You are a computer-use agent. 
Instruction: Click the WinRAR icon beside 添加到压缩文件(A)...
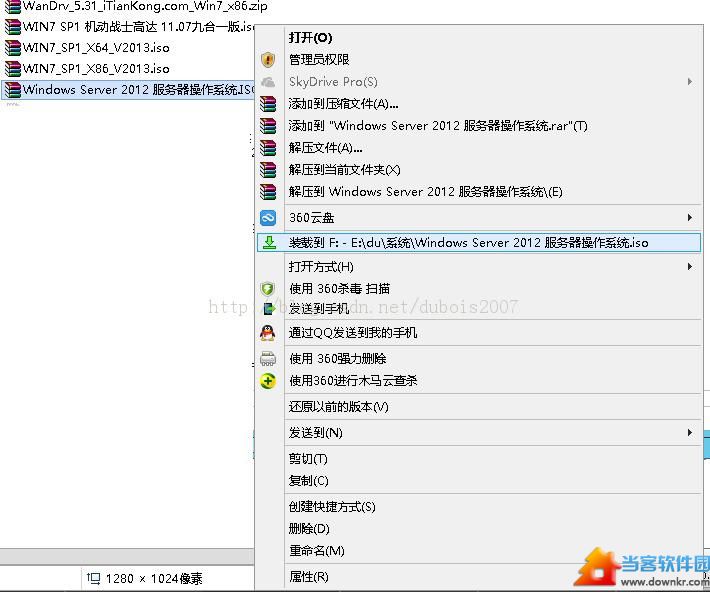click(268, 104)
